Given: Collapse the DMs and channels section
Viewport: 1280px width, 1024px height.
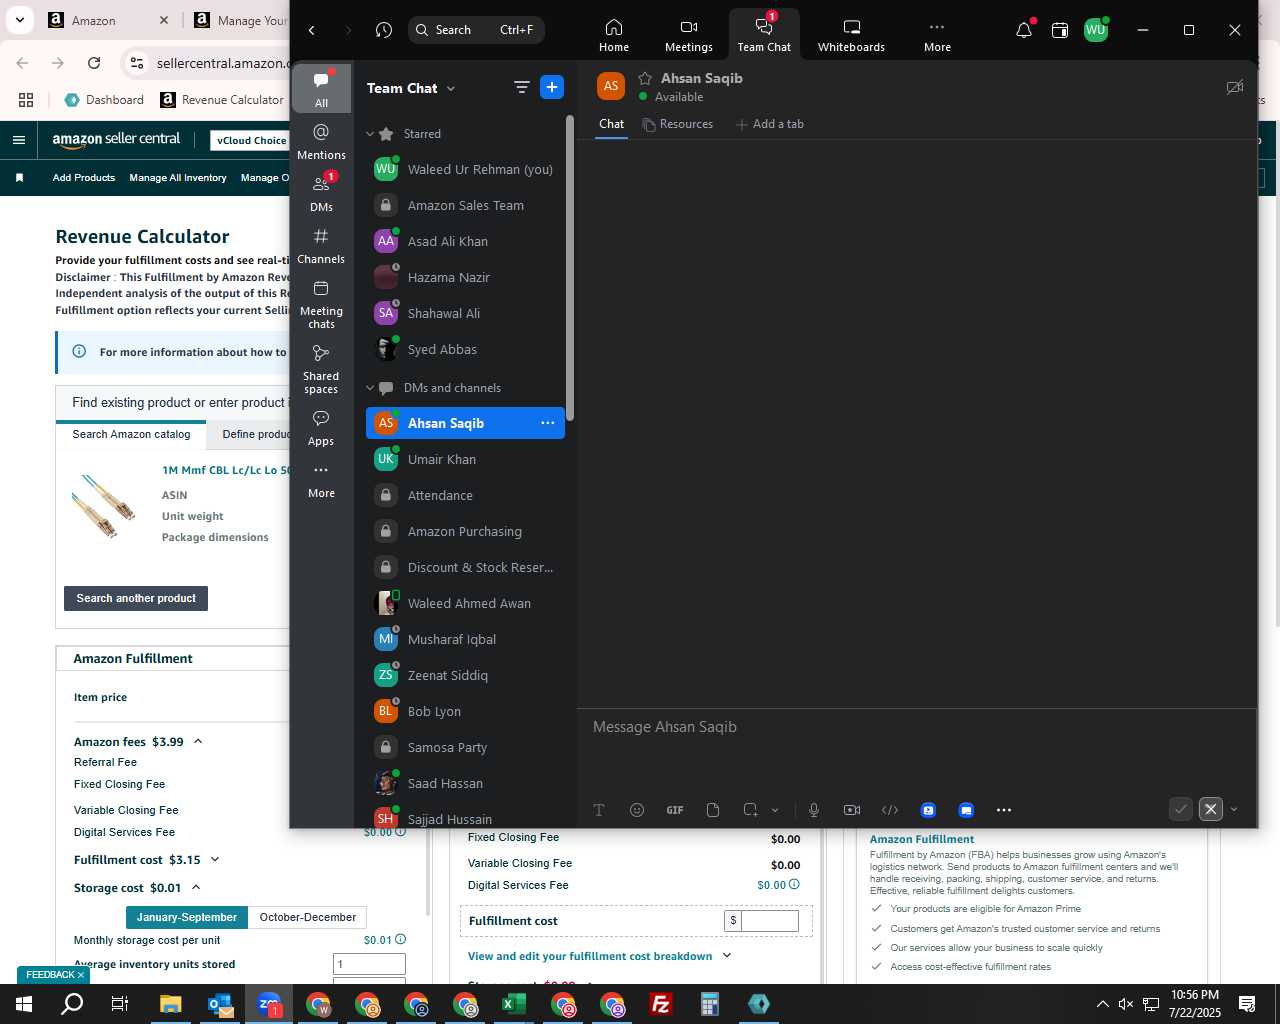Looking at the screenshot, I should [x=370, y=388].
